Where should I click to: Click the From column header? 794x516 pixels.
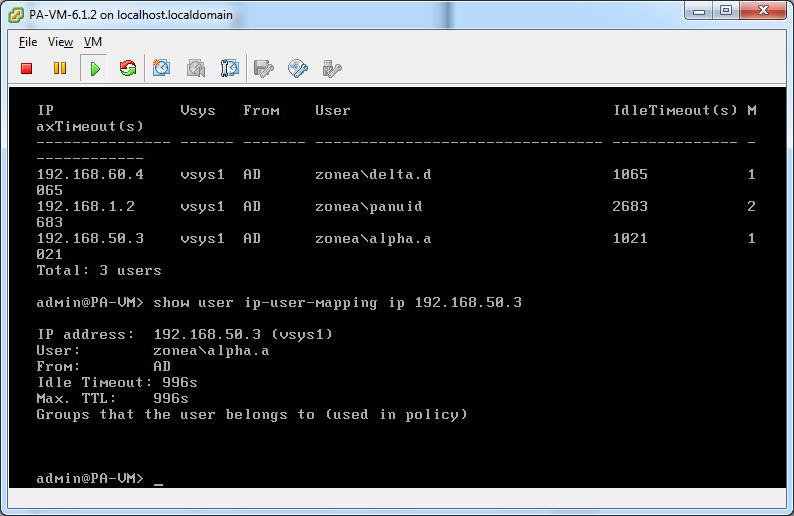261,110
